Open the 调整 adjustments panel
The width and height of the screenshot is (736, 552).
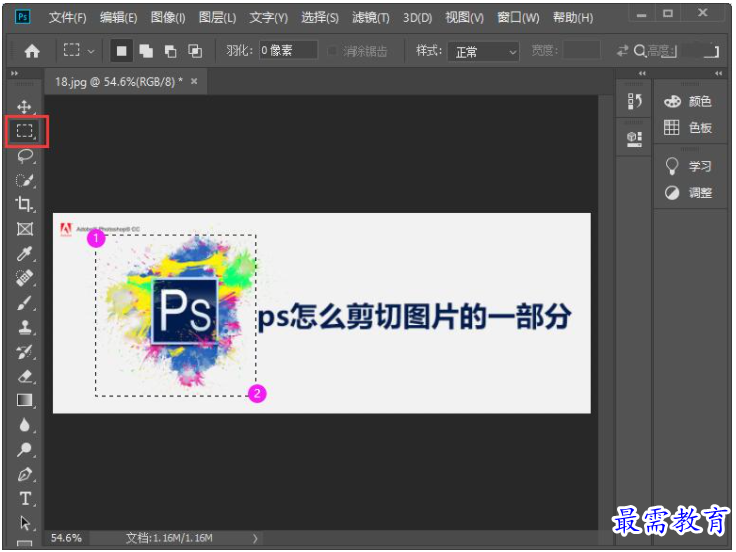[x=688, y=192]
